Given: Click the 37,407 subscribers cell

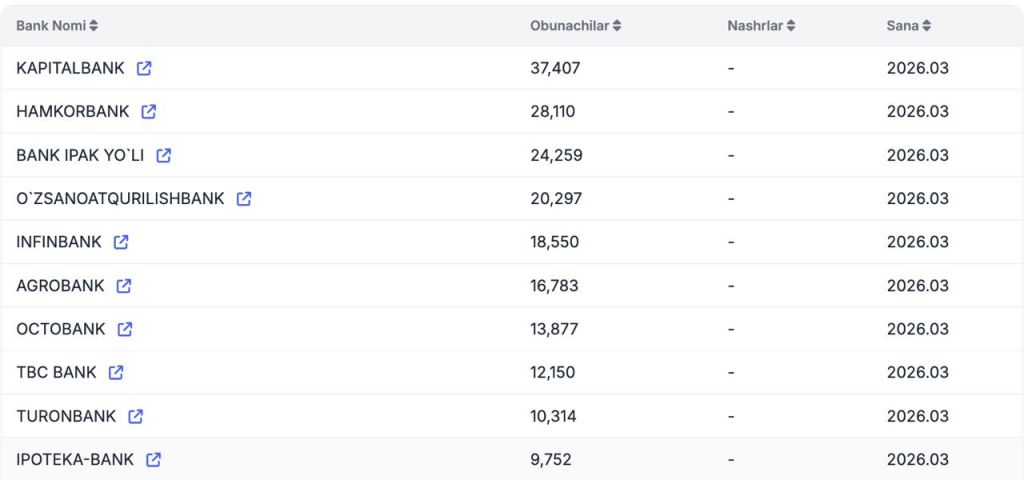Looking at the screenshot, I should [555, 68].
